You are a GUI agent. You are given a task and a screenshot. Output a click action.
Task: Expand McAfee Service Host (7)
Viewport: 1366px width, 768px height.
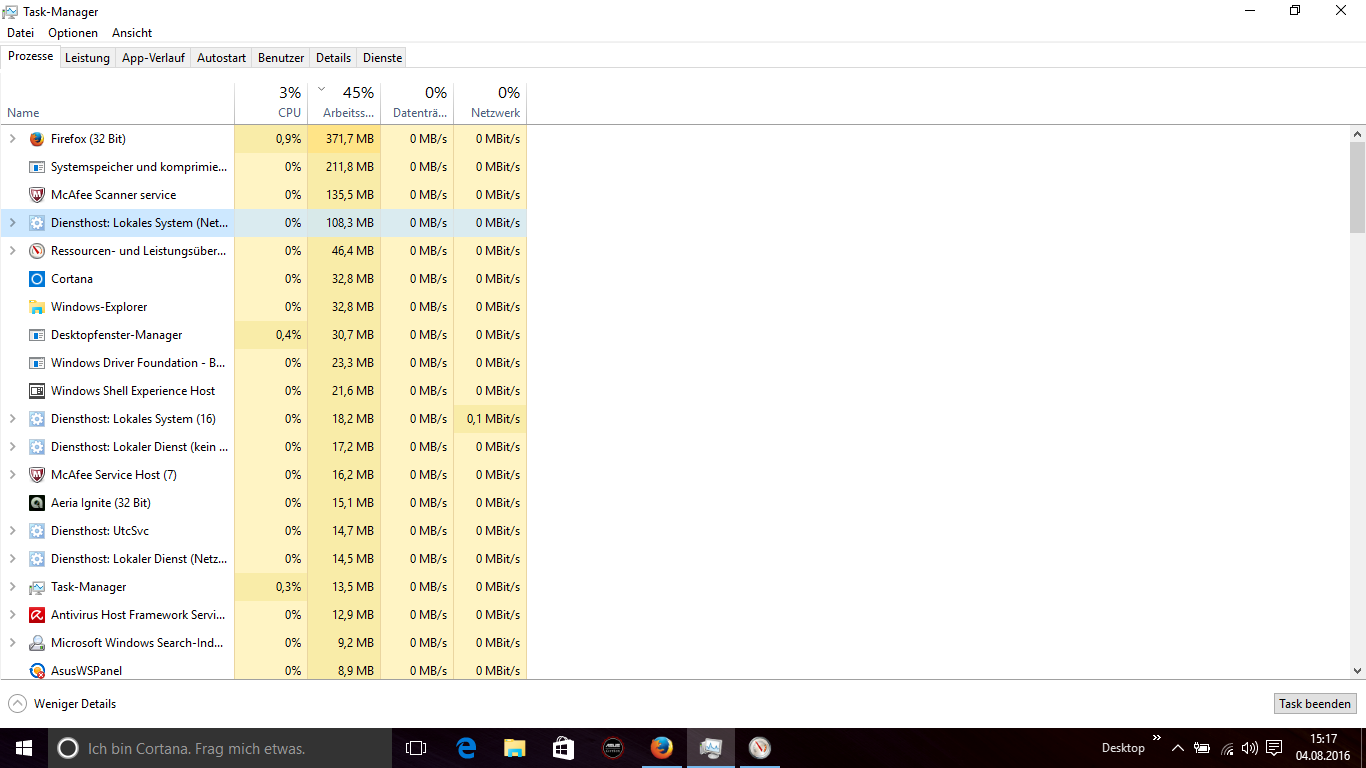(x=12, y=475)
